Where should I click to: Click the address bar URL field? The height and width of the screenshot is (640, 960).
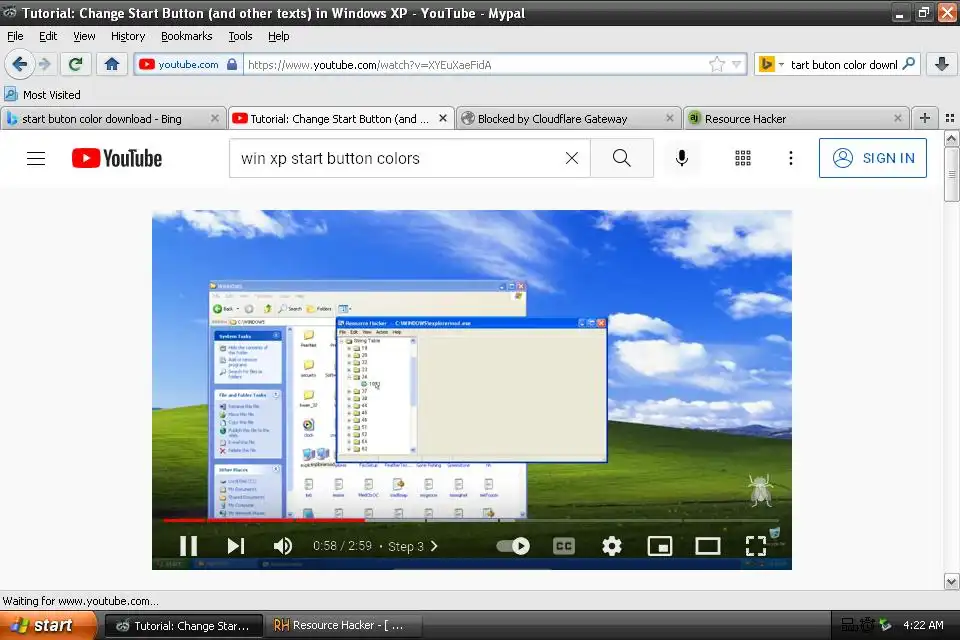tap(474, 64)
